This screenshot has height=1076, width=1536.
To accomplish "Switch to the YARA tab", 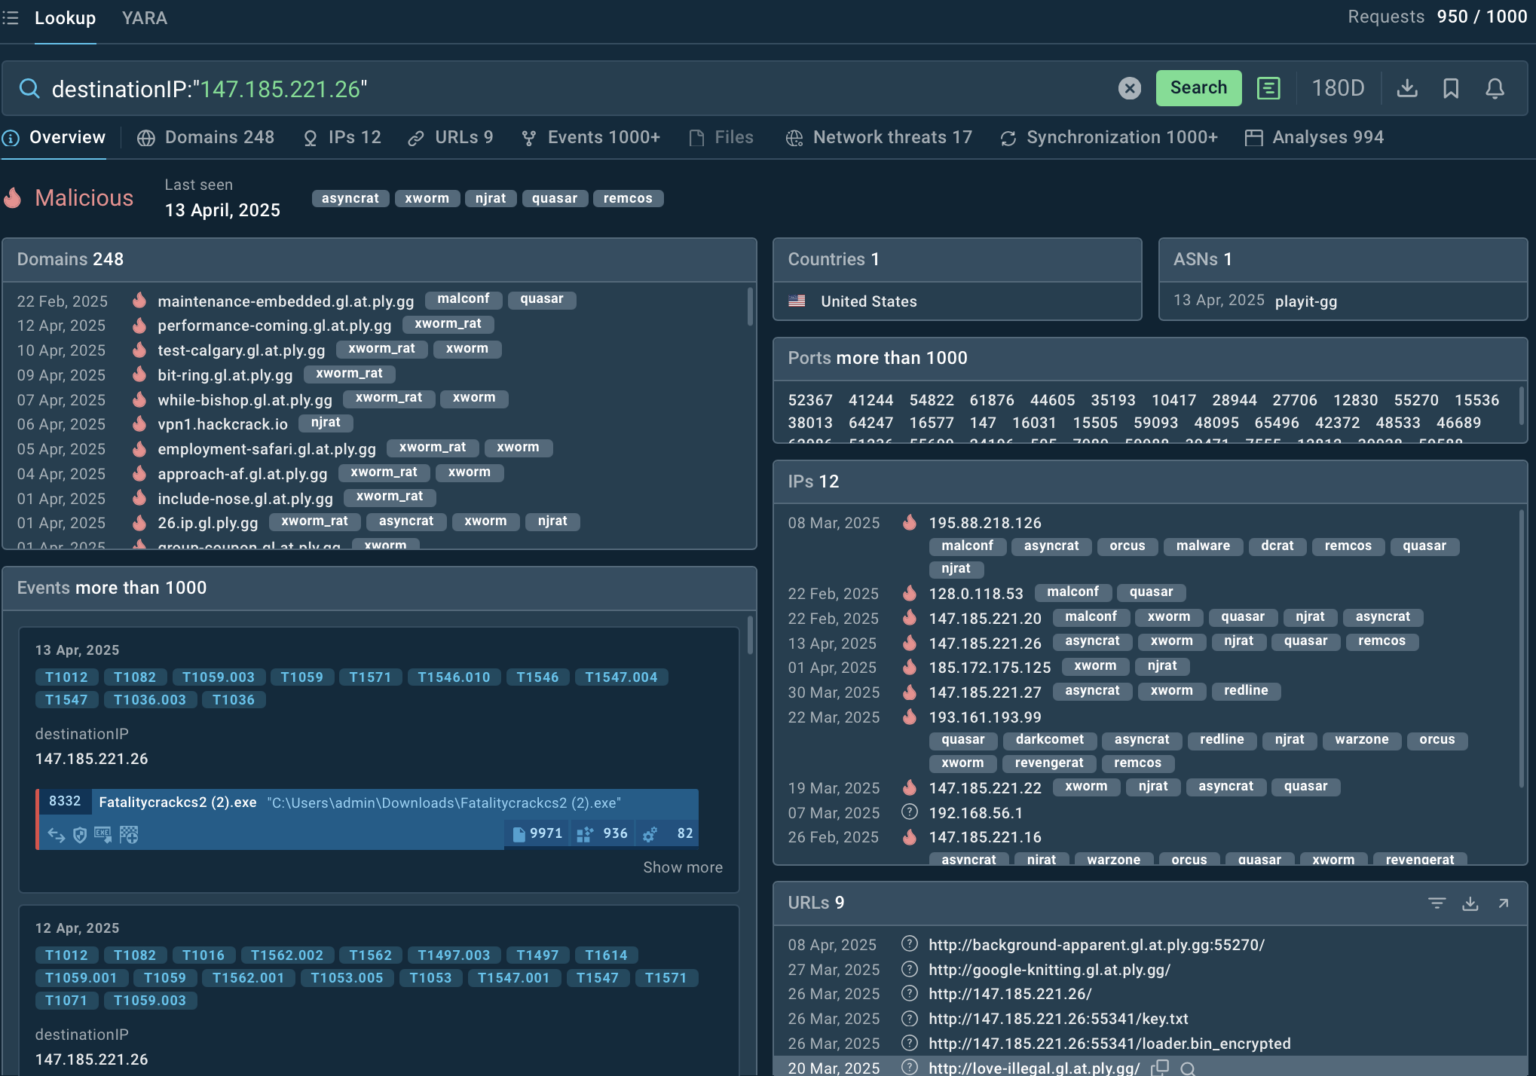I will click(144, 18).
